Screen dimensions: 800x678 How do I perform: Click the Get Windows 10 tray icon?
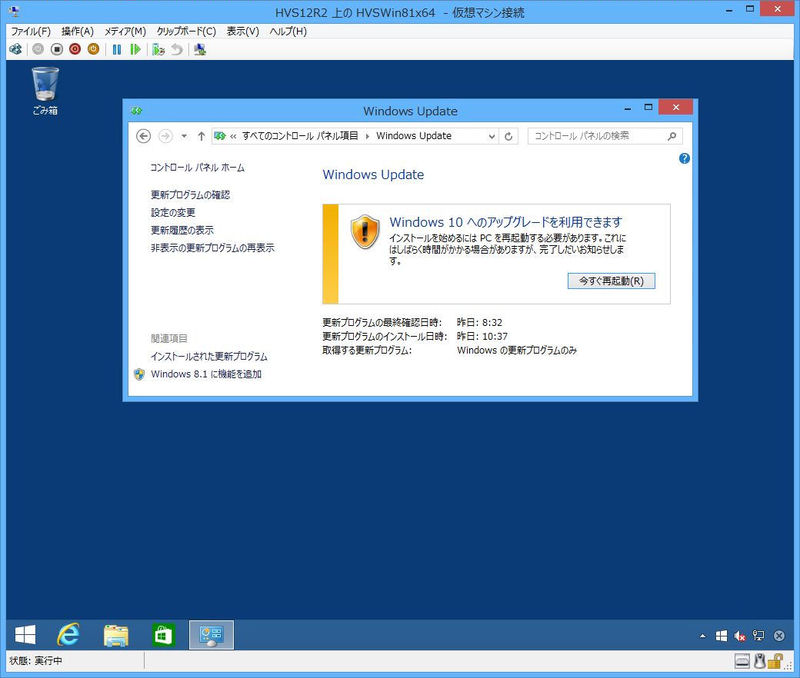click(721, 636)
